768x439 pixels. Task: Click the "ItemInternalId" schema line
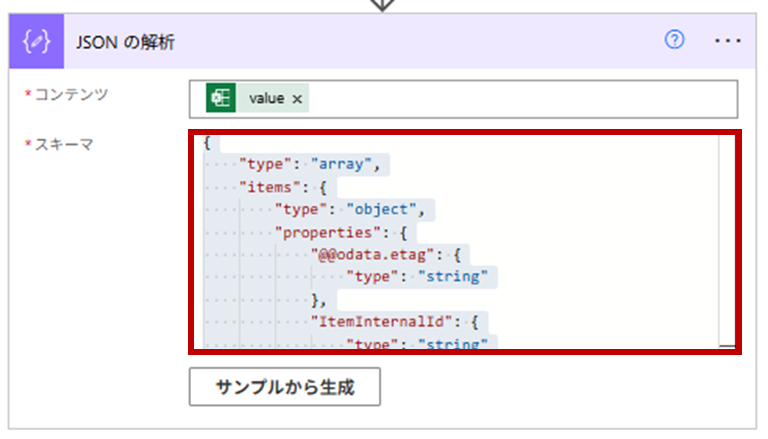point(394,322)
